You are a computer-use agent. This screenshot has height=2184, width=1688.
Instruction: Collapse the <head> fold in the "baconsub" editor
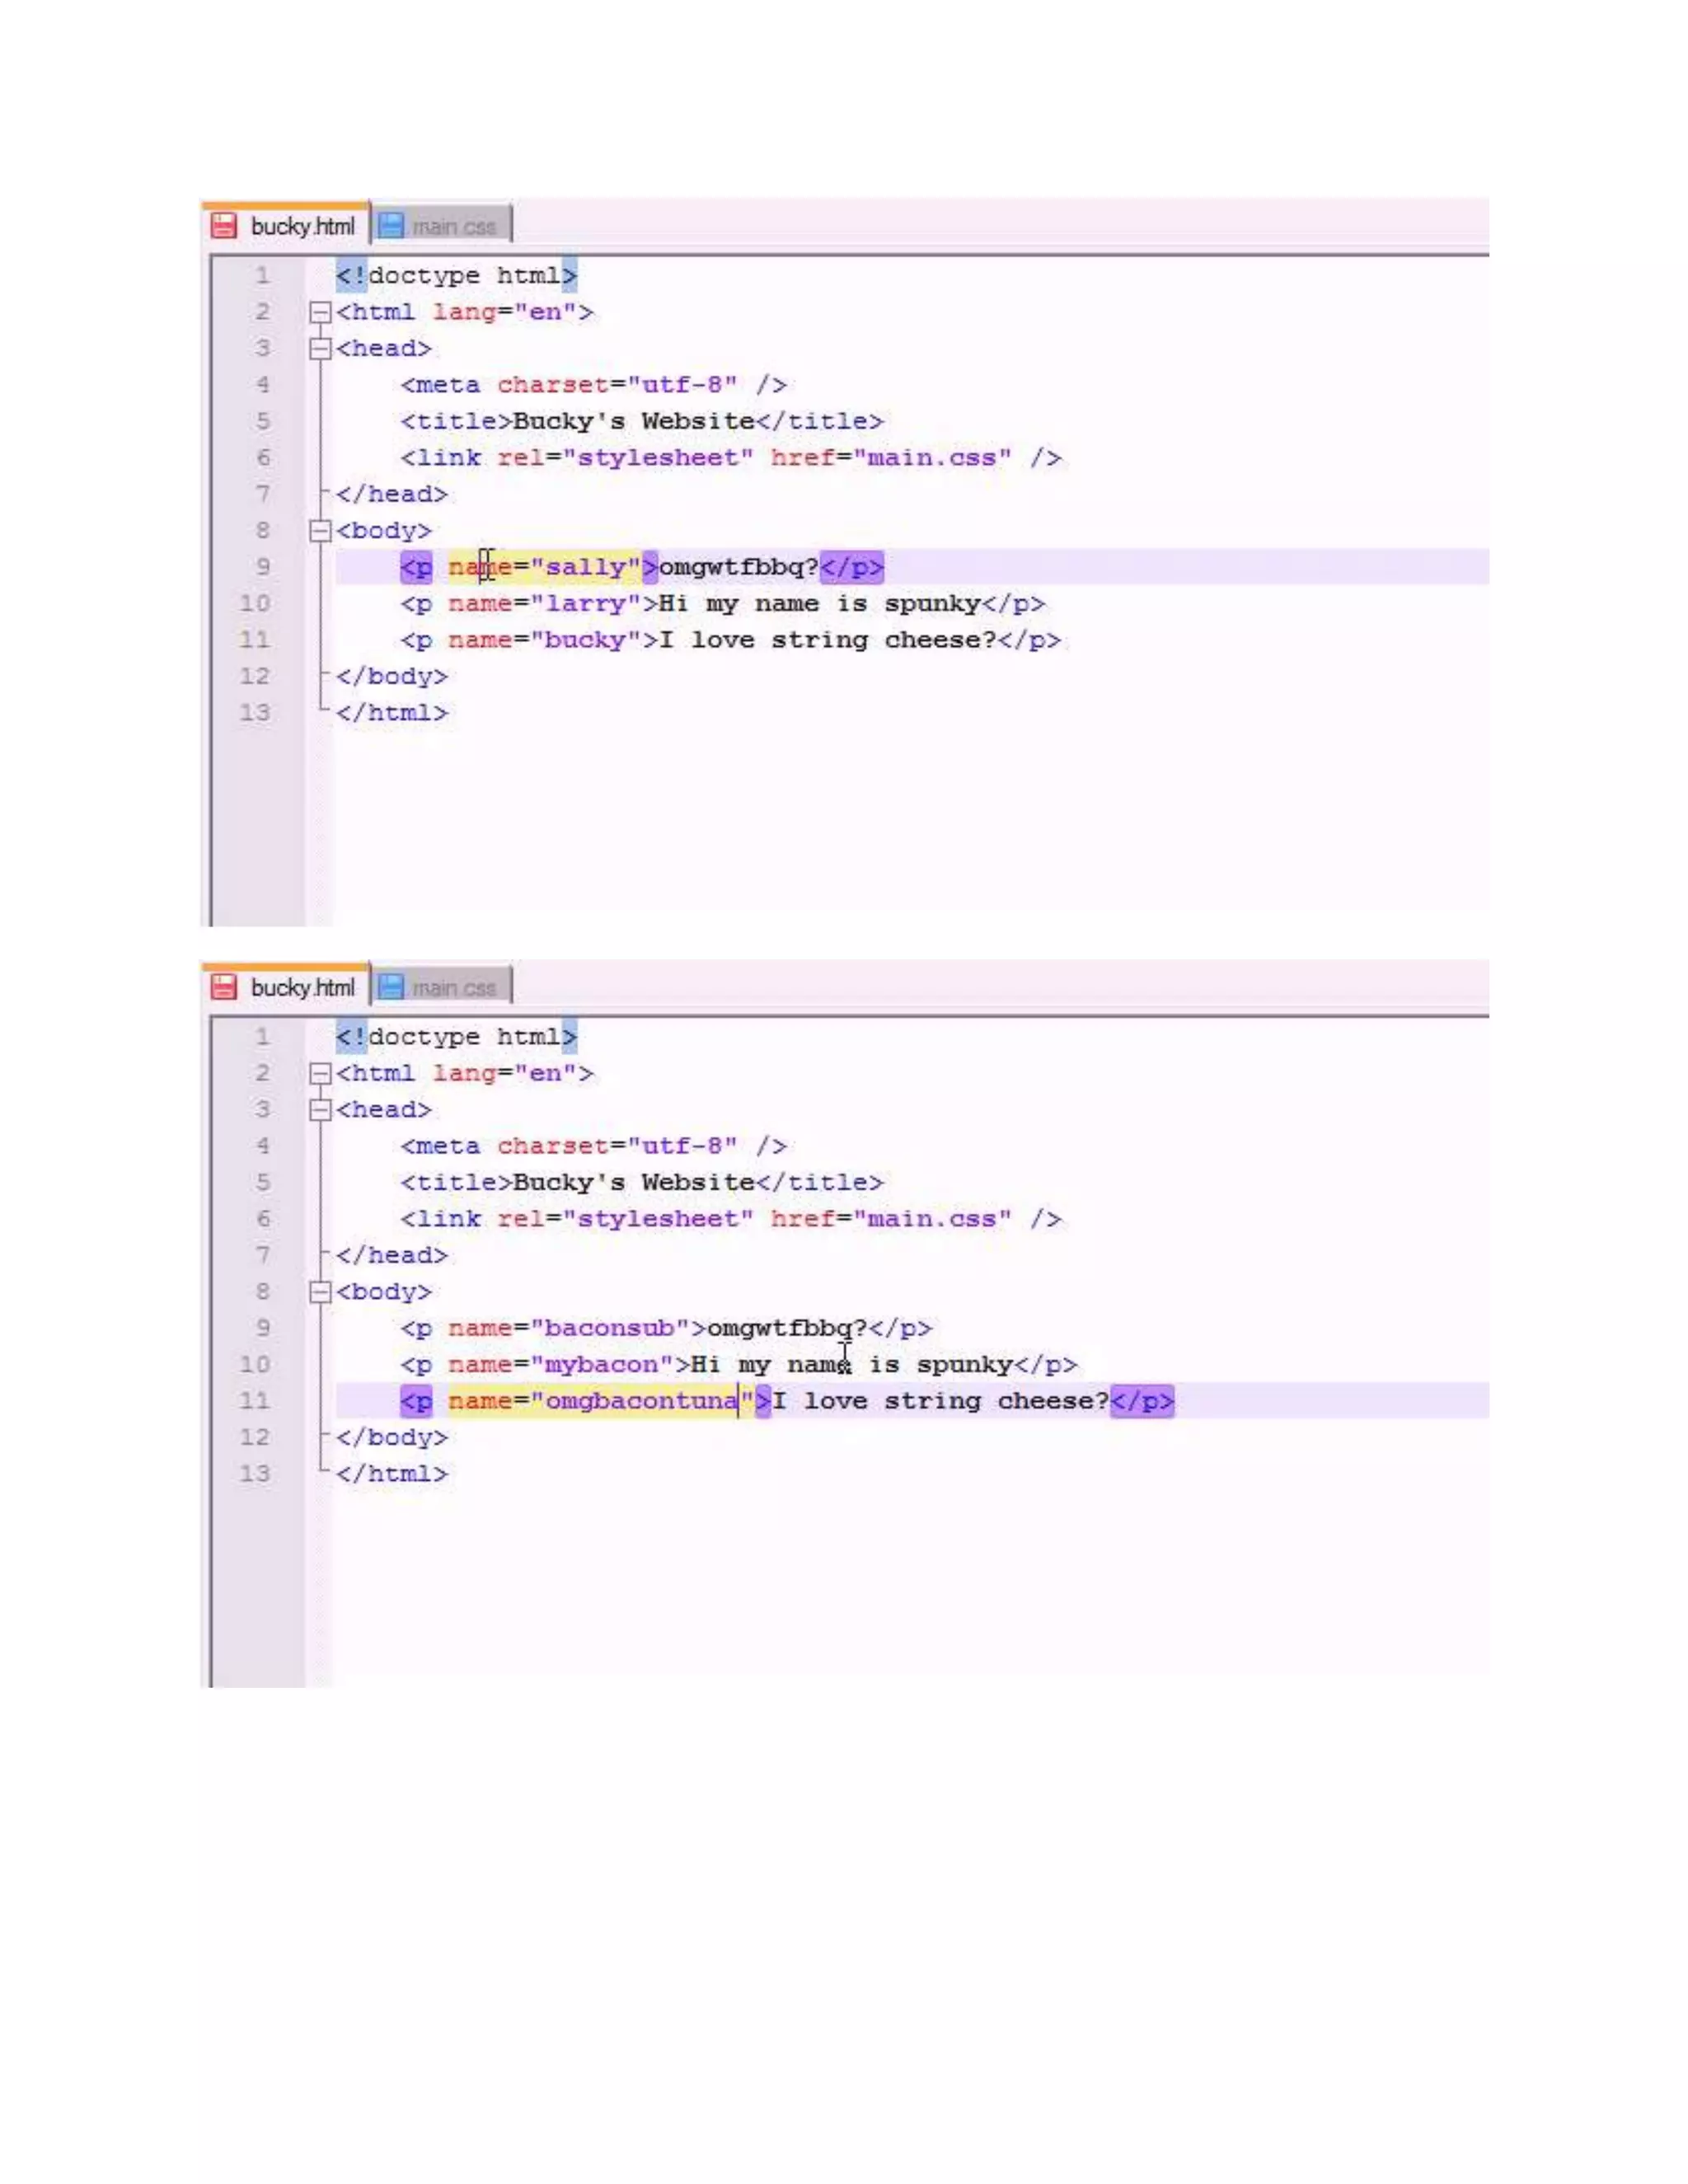point(320,1109)
